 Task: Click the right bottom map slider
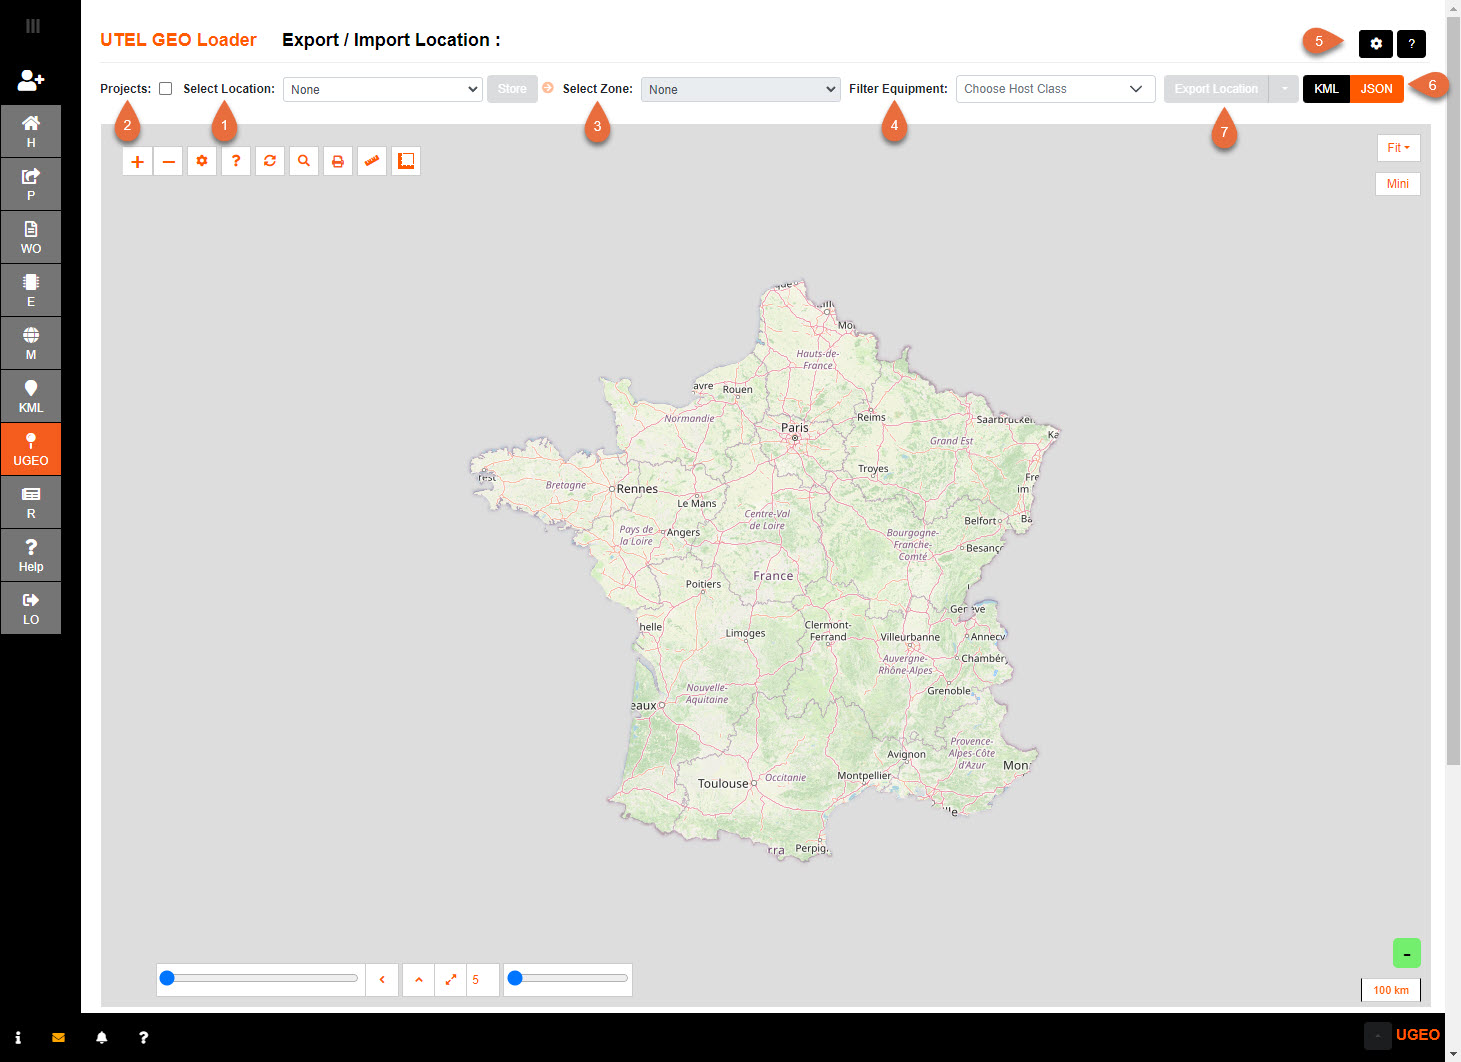[x=568, y=978]
